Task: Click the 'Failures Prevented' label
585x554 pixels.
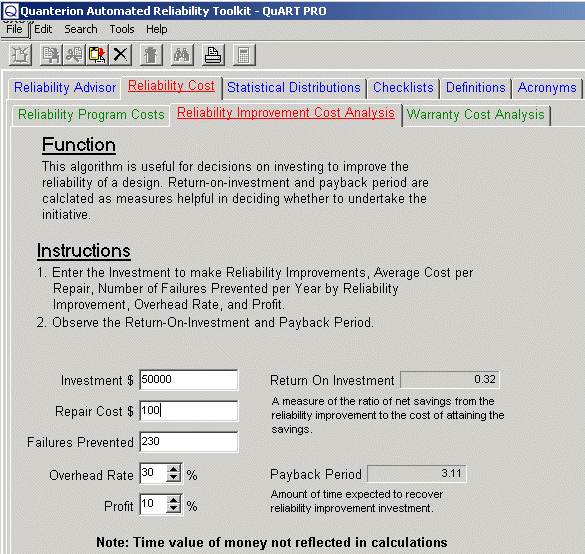Action: tap(80, 442)
